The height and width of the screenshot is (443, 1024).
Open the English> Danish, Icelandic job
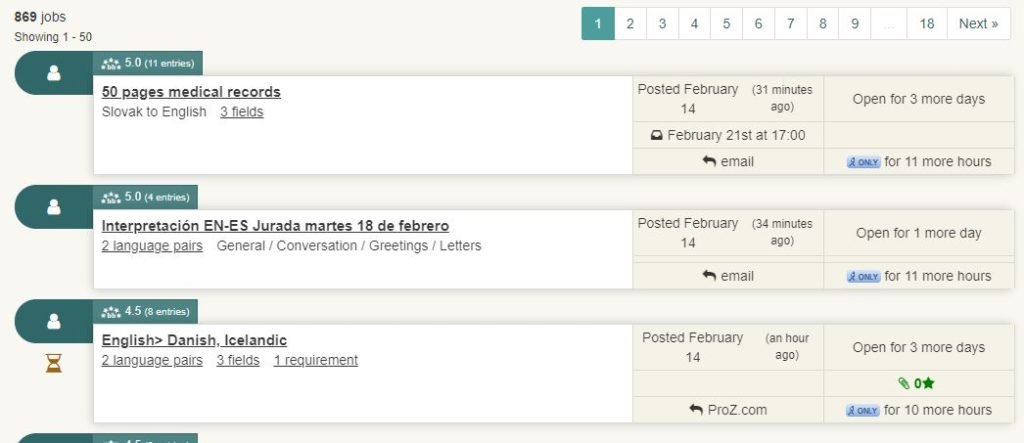click(x=194, y=340)
